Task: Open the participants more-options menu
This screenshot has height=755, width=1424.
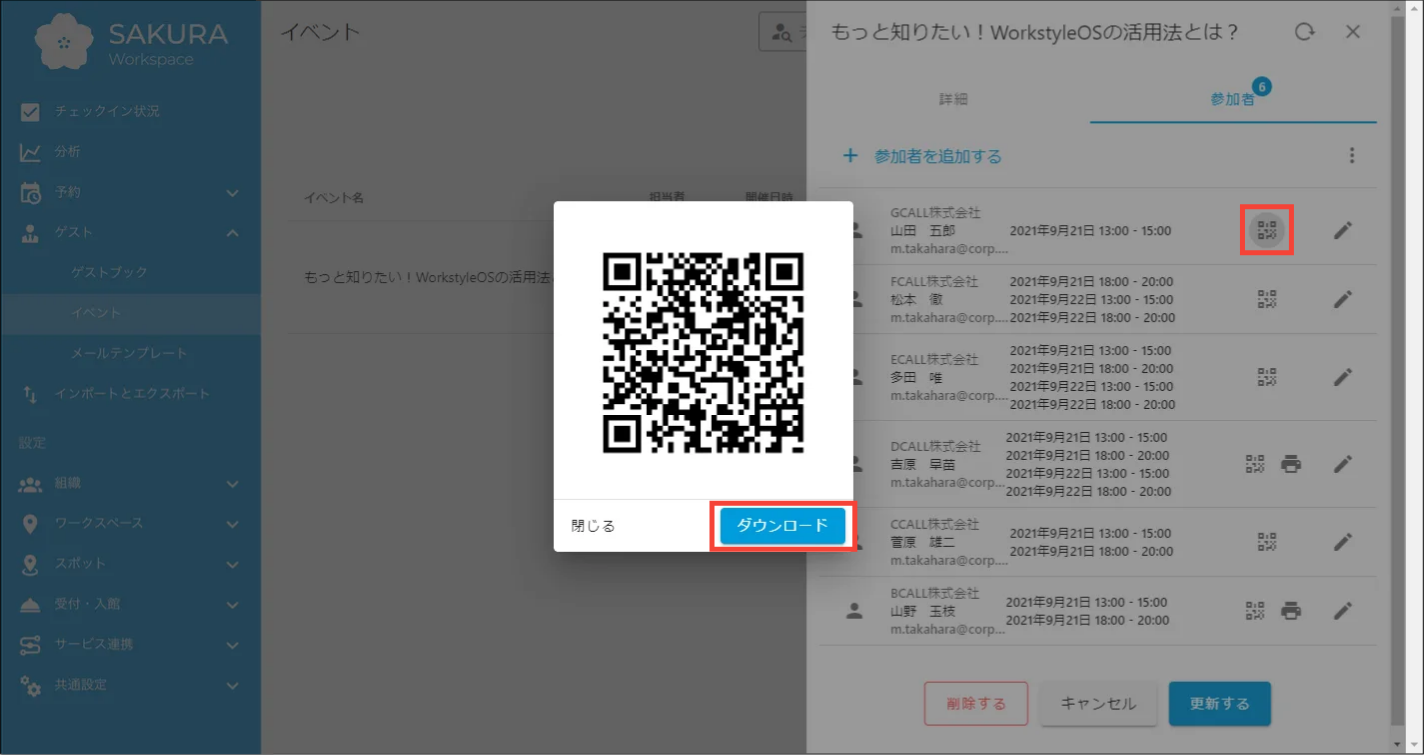Action: tap(1352, 156)
